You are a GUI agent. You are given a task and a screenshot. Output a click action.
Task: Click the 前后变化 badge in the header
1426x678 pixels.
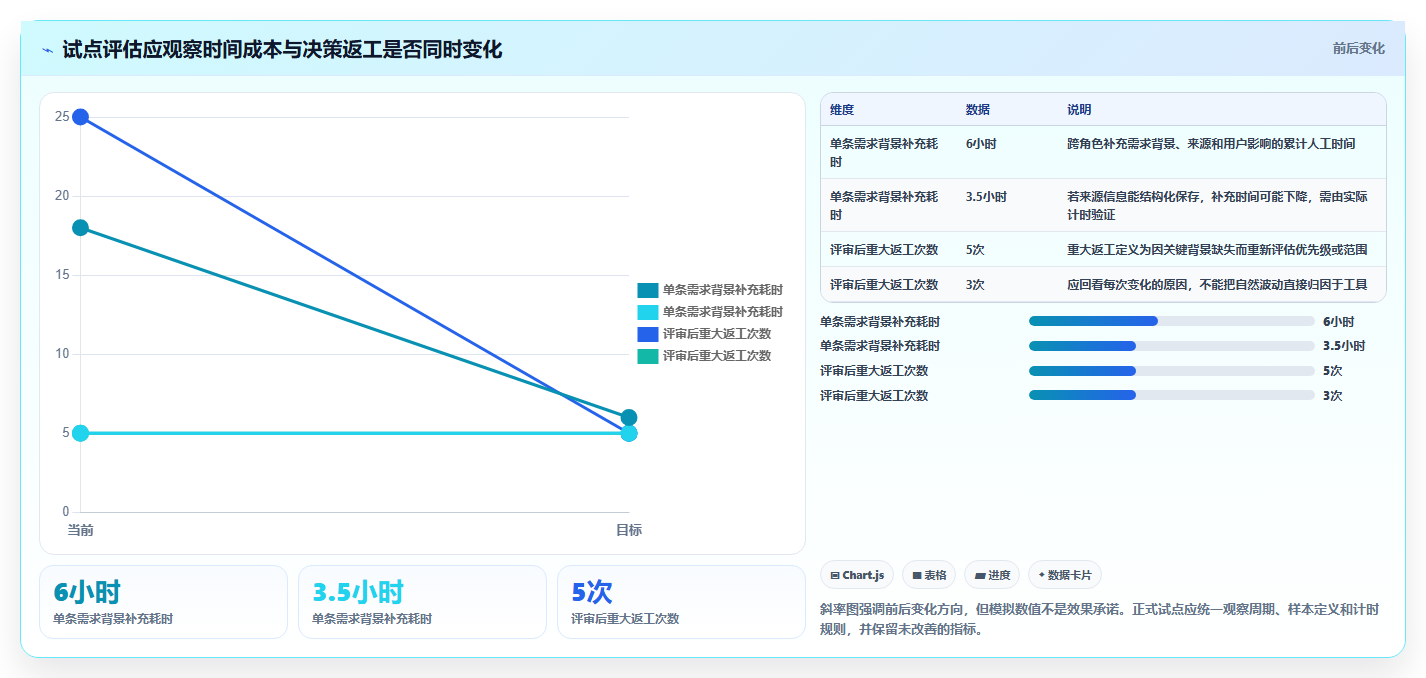1358,48
